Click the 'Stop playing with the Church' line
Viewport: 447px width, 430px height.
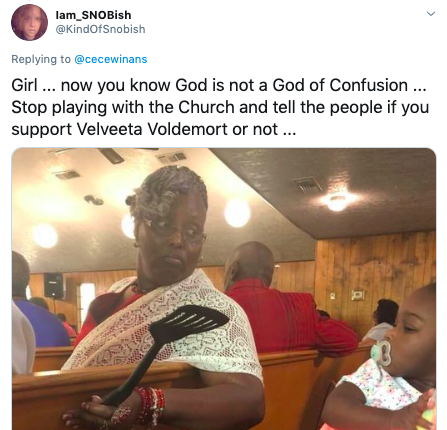coord(220,107)
